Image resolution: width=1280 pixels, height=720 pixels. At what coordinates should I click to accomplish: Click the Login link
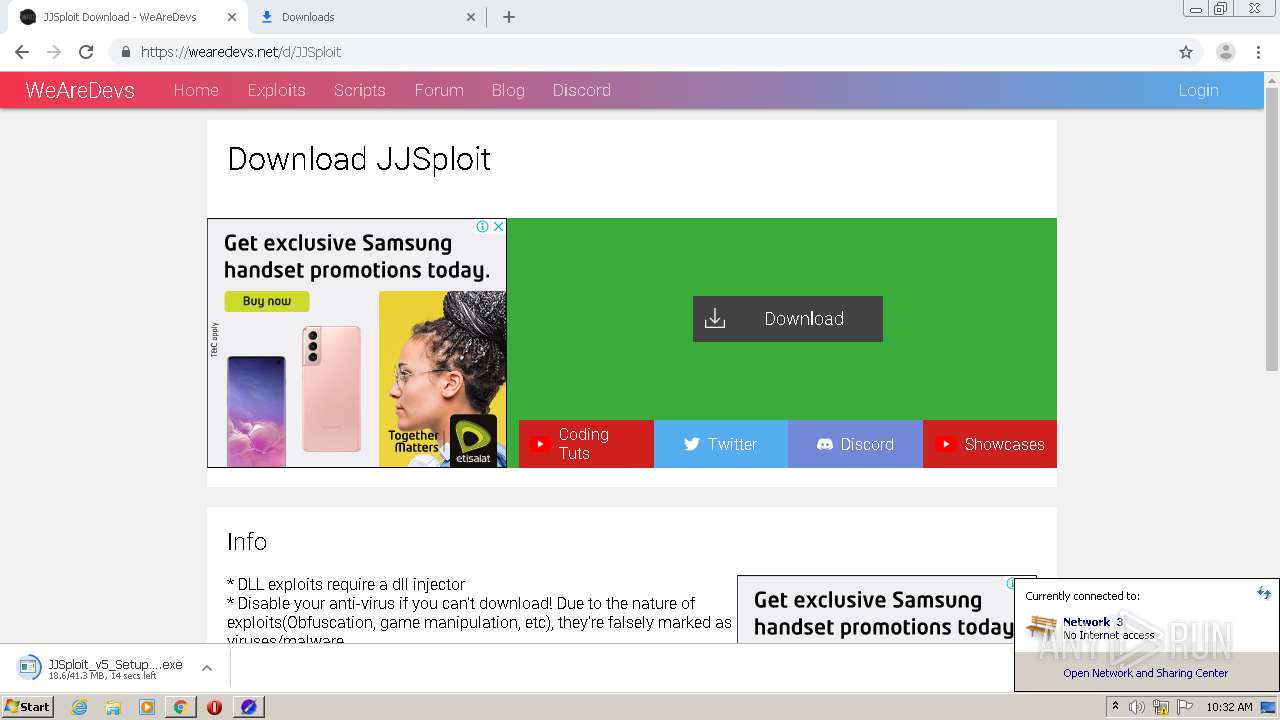[x=1198, y=90]
